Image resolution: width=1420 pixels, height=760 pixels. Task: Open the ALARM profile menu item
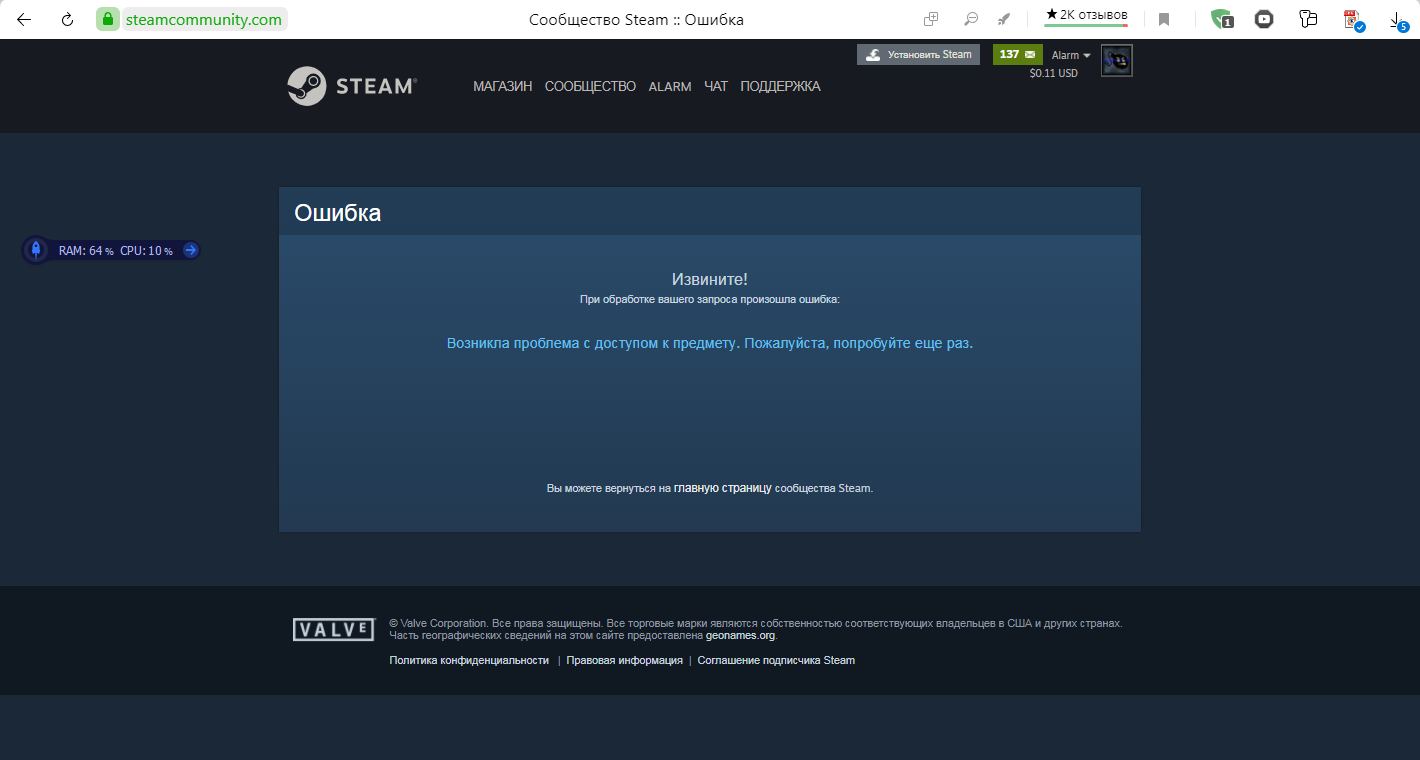tap(670, 87)
